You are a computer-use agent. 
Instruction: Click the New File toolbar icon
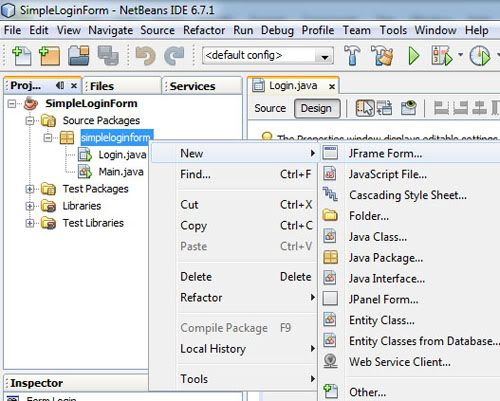click(22, 56)
